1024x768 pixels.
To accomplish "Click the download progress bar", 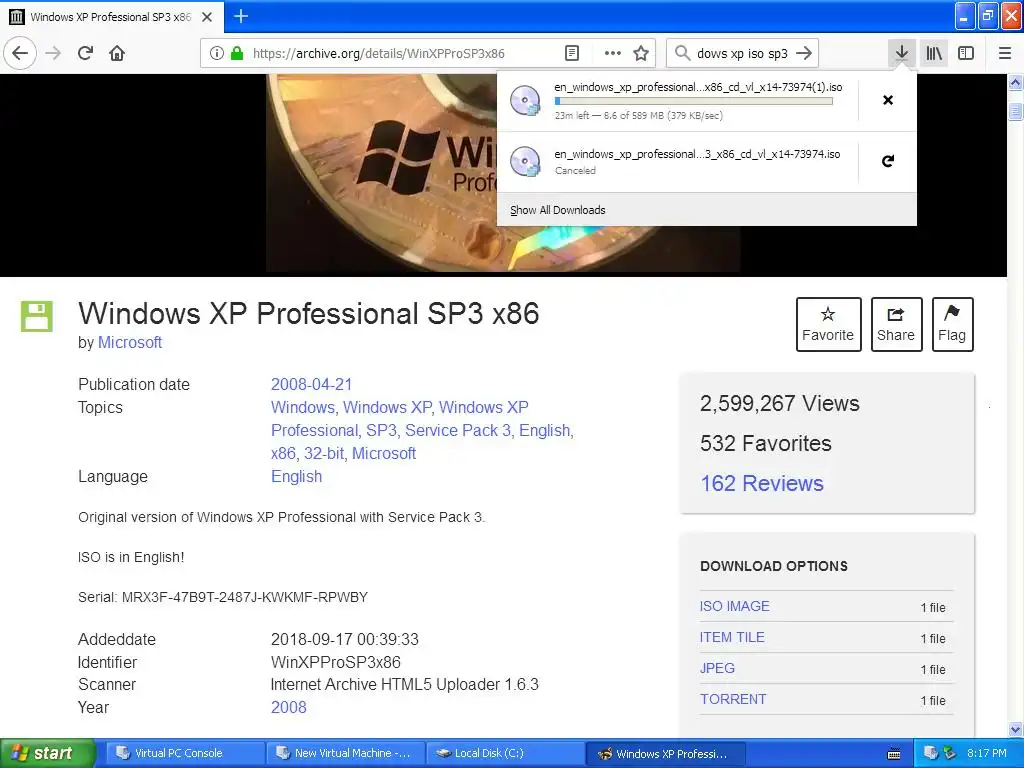I will (x=694, y=101).
